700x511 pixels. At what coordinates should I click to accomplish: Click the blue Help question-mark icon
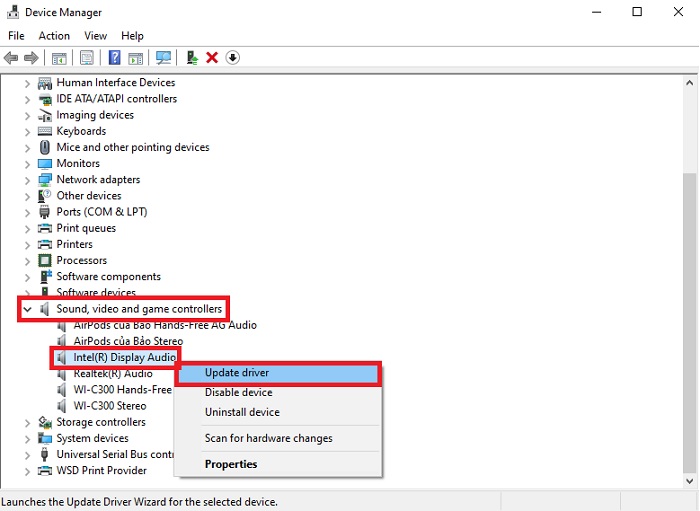(115, 58)
